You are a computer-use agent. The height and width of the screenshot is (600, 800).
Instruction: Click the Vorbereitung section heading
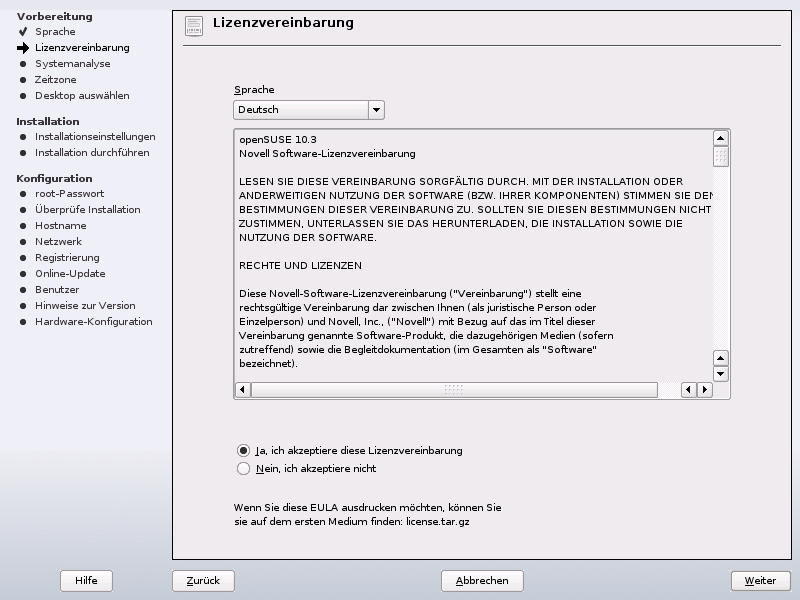coord(55,17)
